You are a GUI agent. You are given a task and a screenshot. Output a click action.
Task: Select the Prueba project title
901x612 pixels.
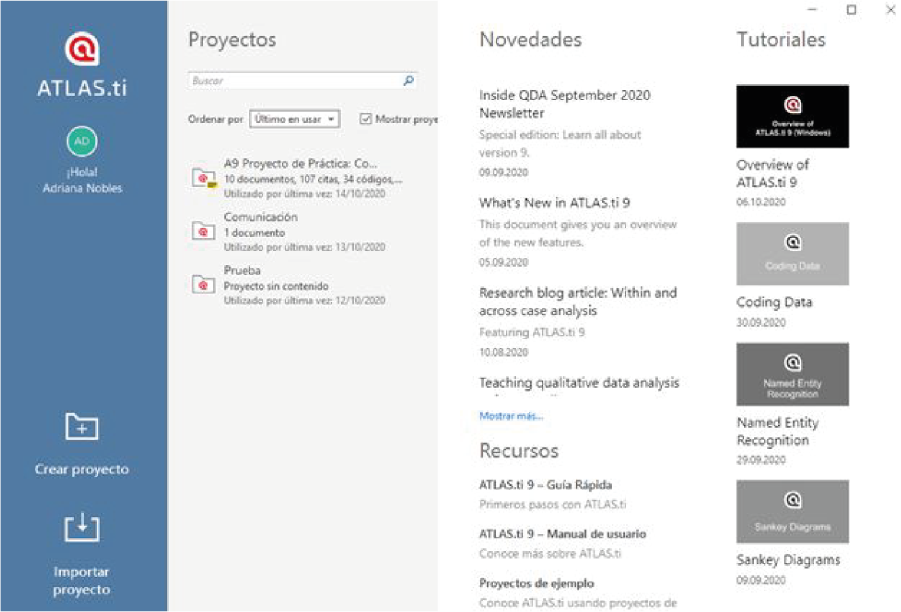242,271
